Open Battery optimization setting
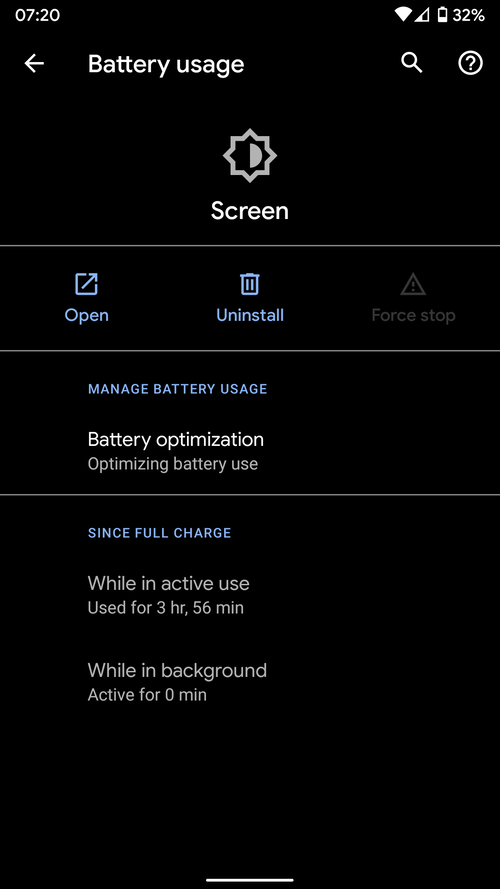 tap(250, 451)
